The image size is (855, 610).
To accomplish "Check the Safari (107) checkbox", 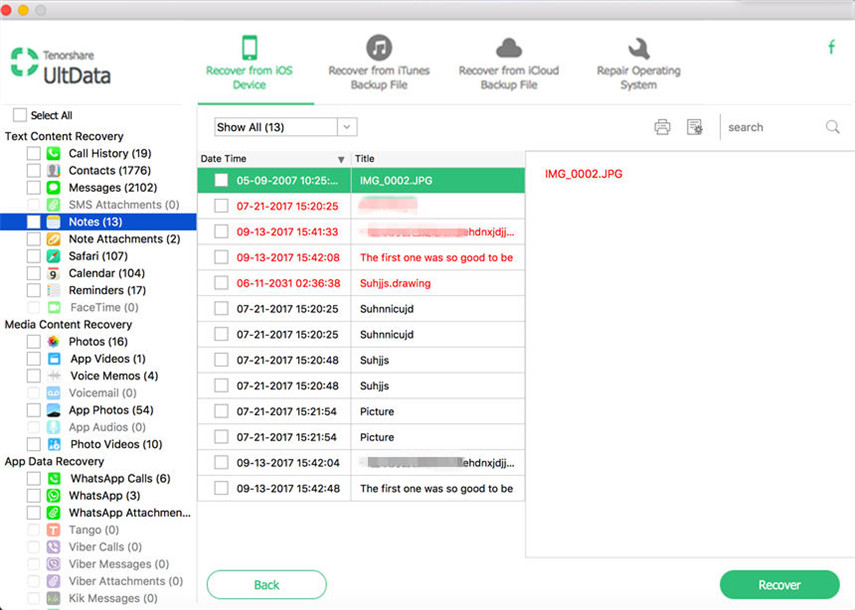I will [x=33, y=256].
